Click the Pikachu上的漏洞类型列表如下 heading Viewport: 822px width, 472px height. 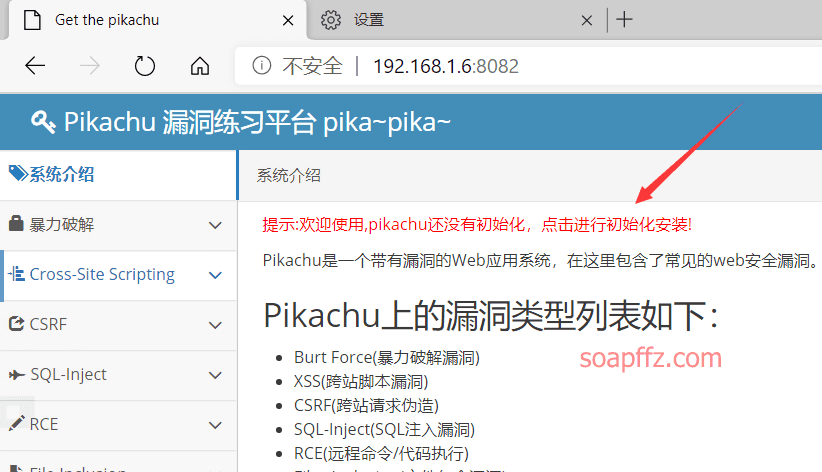pyautogui.click(x=491, y=316)
